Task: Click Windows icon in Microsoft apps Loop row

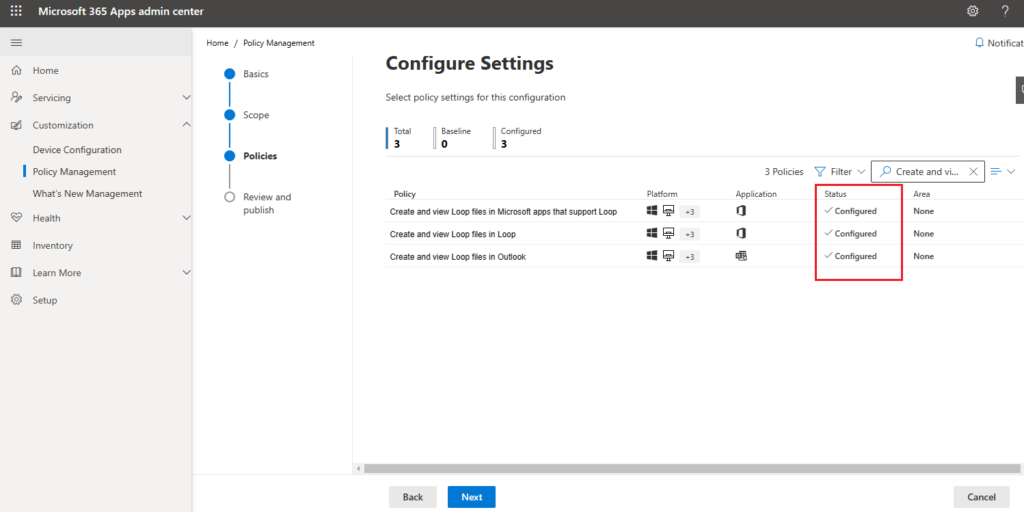Action: (652, 211)
